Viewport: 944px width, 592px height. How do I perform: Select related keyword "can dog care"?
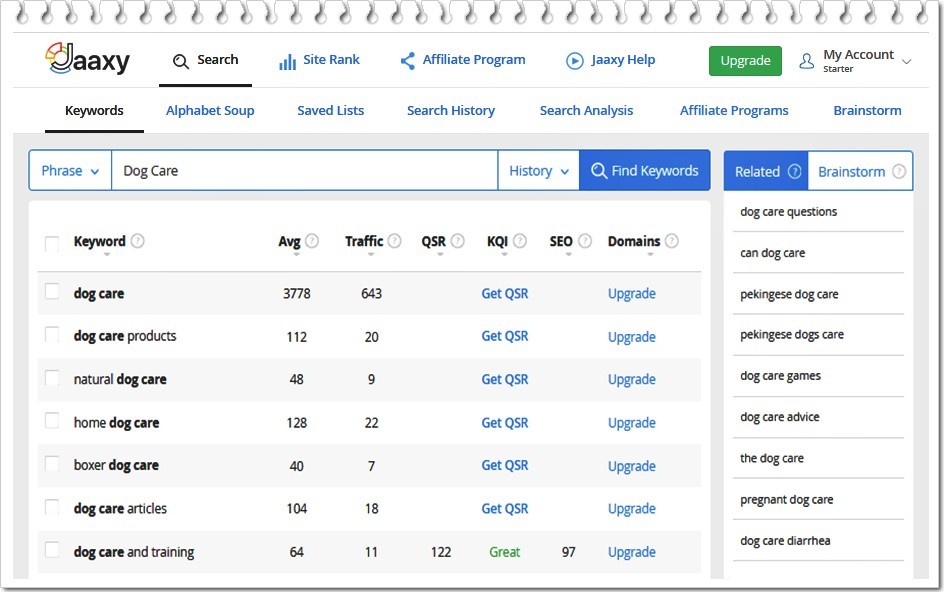click(772, 253)
